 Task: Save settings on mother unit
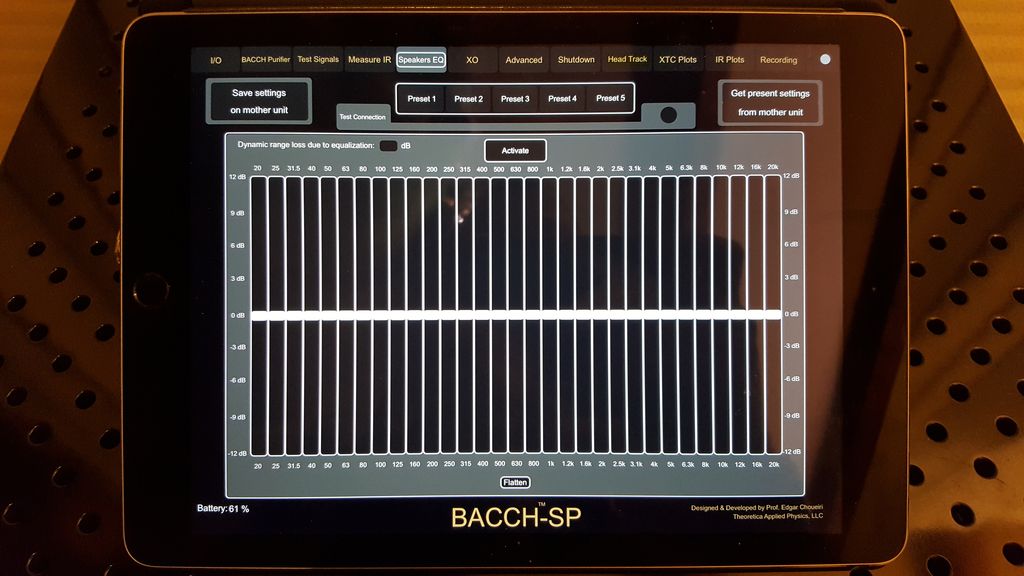point(259,101)
